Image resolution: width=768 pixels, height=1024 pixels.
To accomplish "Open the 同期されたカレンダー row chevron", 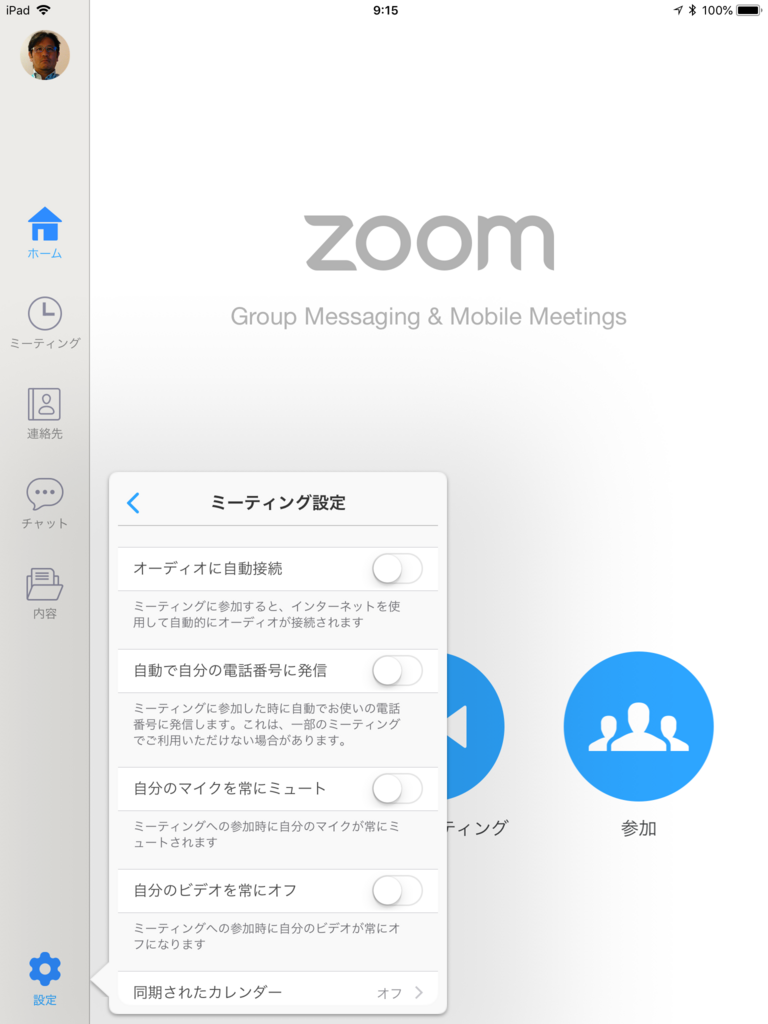I will point(419,993).
